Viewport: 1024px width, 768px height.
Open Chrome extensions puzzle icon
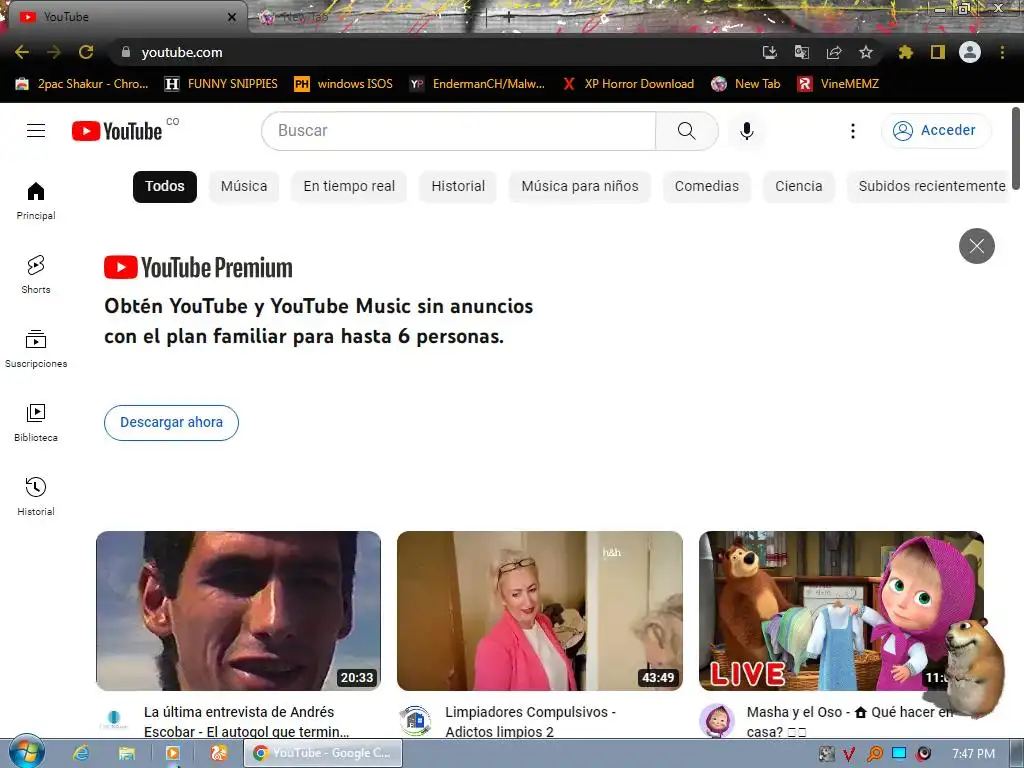(905, 52)
